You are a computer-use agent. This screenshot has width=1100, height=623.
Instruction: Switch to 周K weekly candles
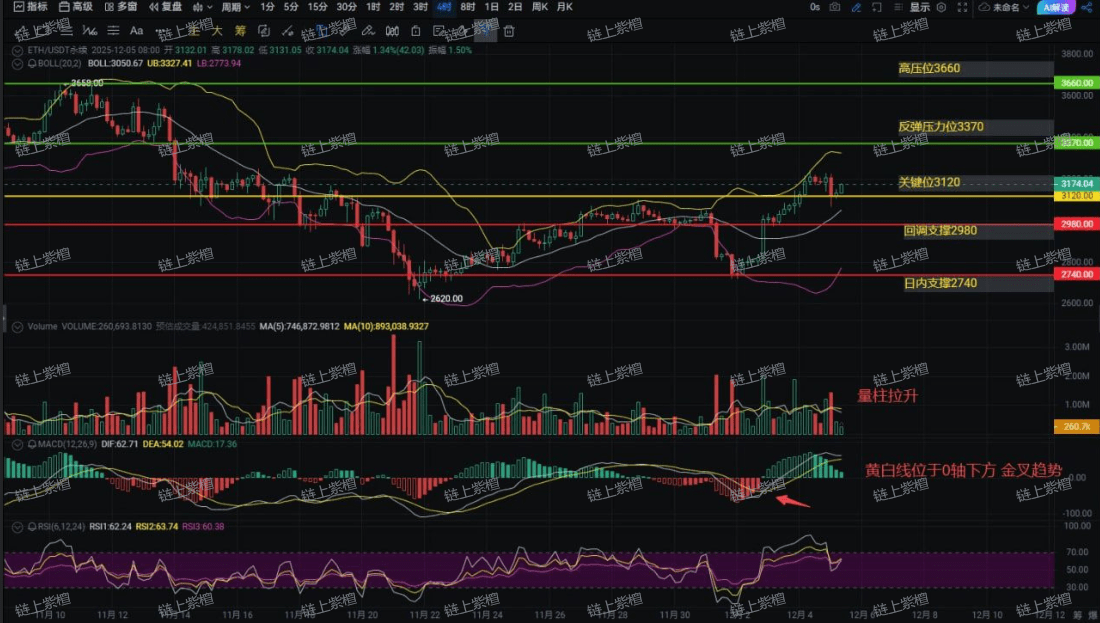pyautogui.click(x=539, y=7)
